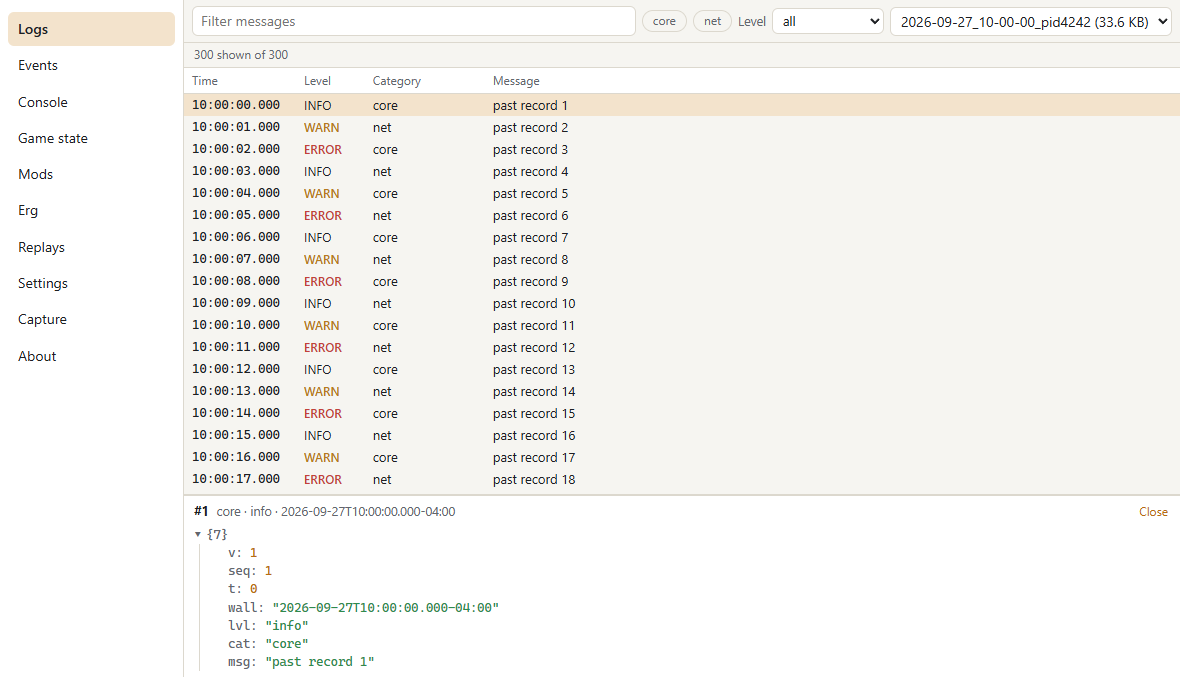Viewport: 1180px width, 677px height.
Task: Open the Logs sidebar section
Action: click(91, 29)
